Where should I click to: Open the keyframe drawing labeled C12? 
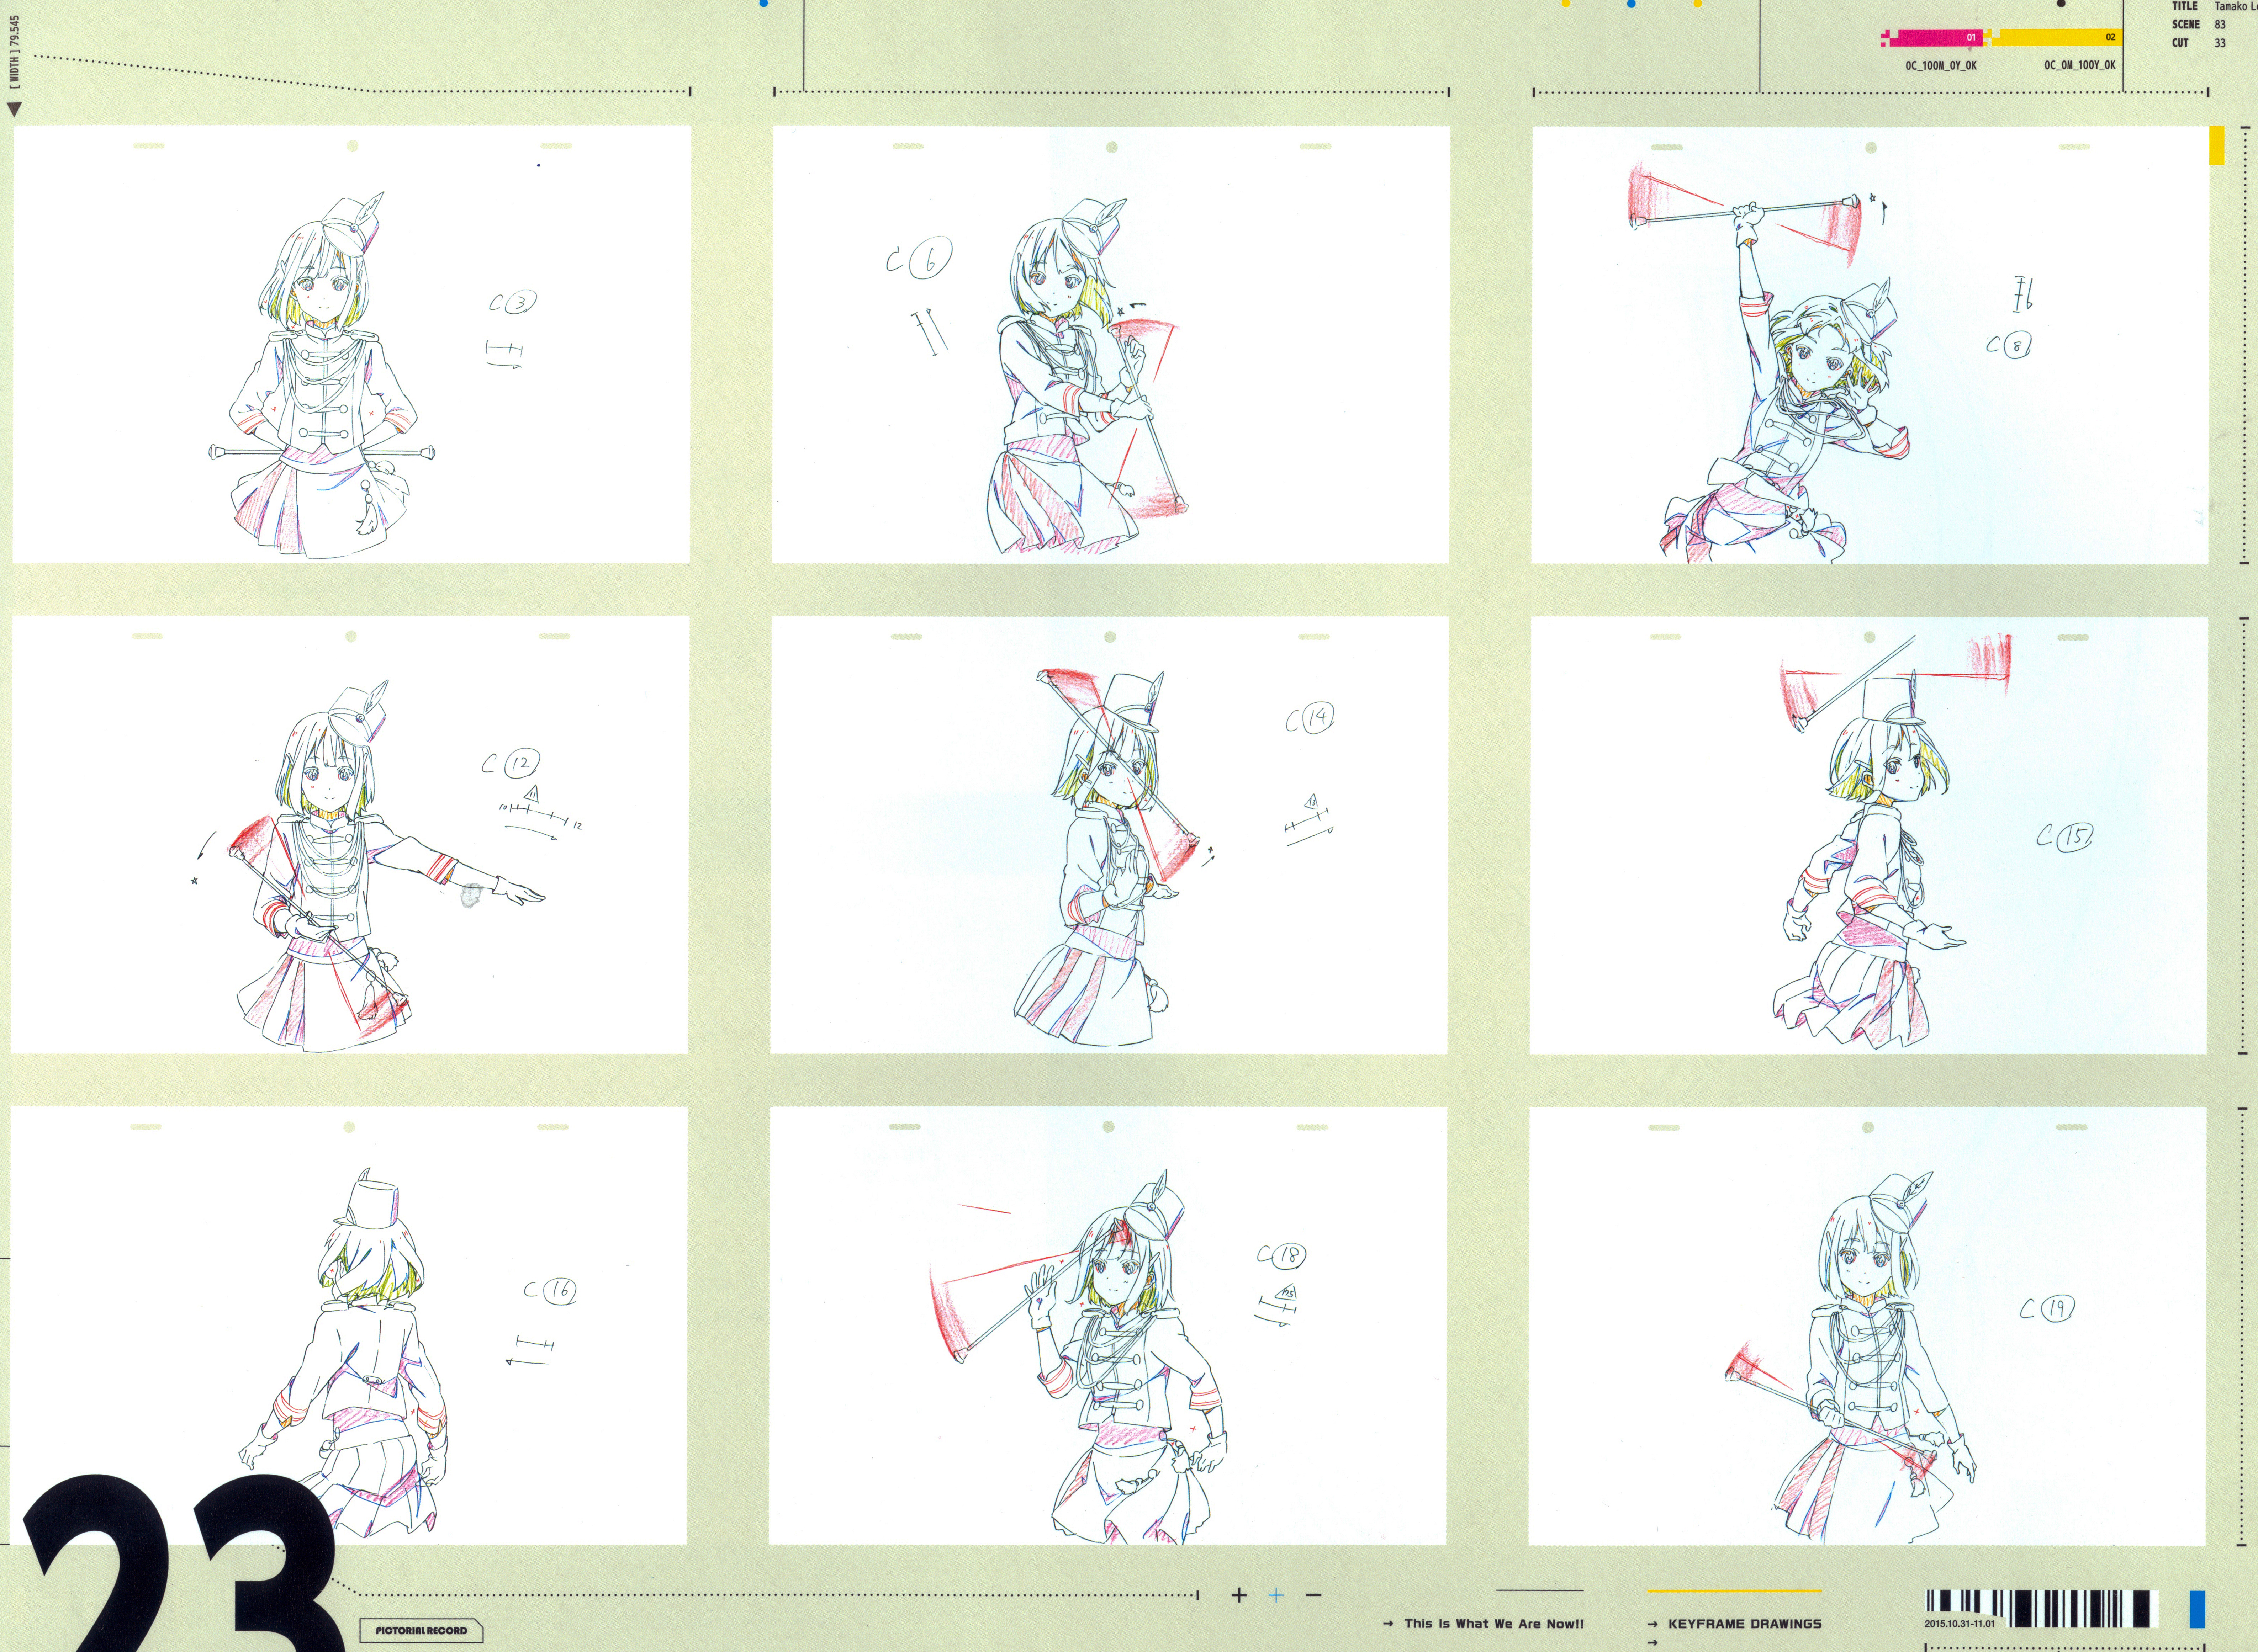pyautogui.click(x=350, y=835)
